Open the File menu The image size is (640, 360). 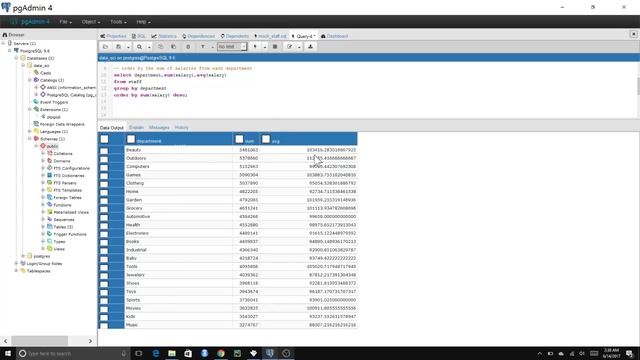tap(65, 22)
